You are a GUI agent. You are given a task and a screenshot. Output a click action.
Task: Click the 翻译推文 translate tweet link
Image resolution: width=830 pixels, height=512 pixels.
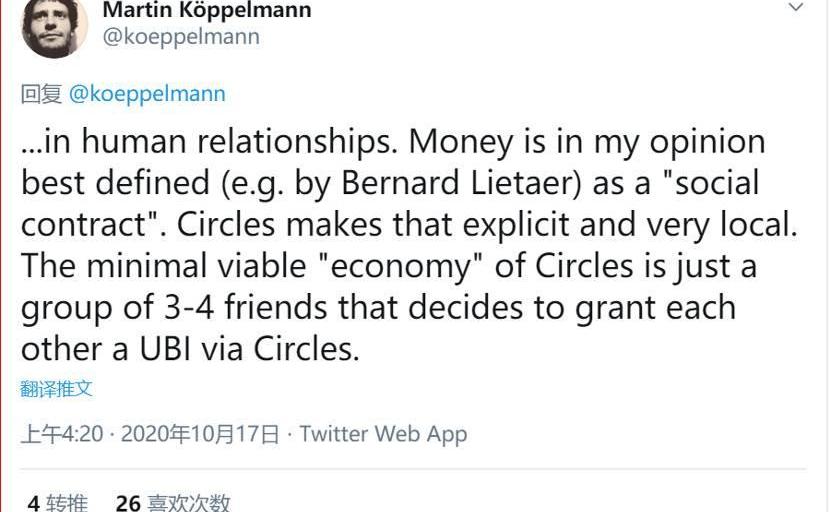click(56, 389)
